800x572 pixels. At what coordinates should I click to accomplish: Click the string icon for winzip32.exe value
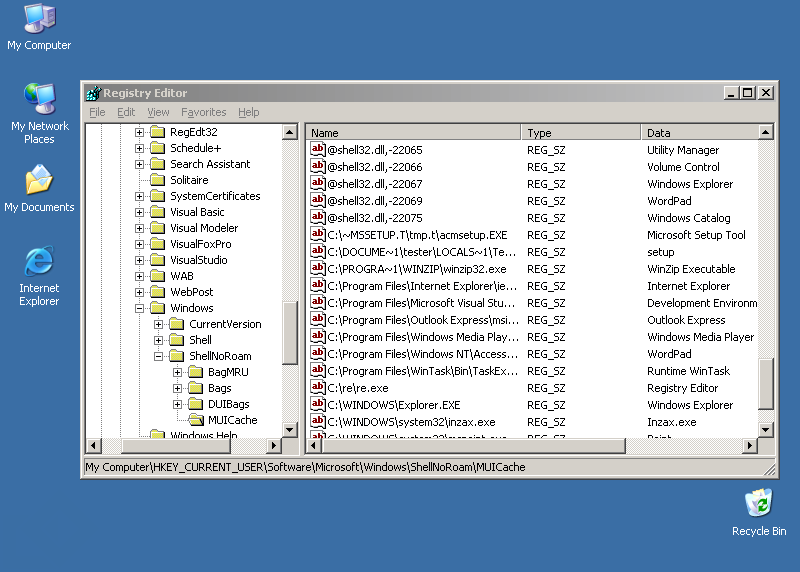point(318,268)
